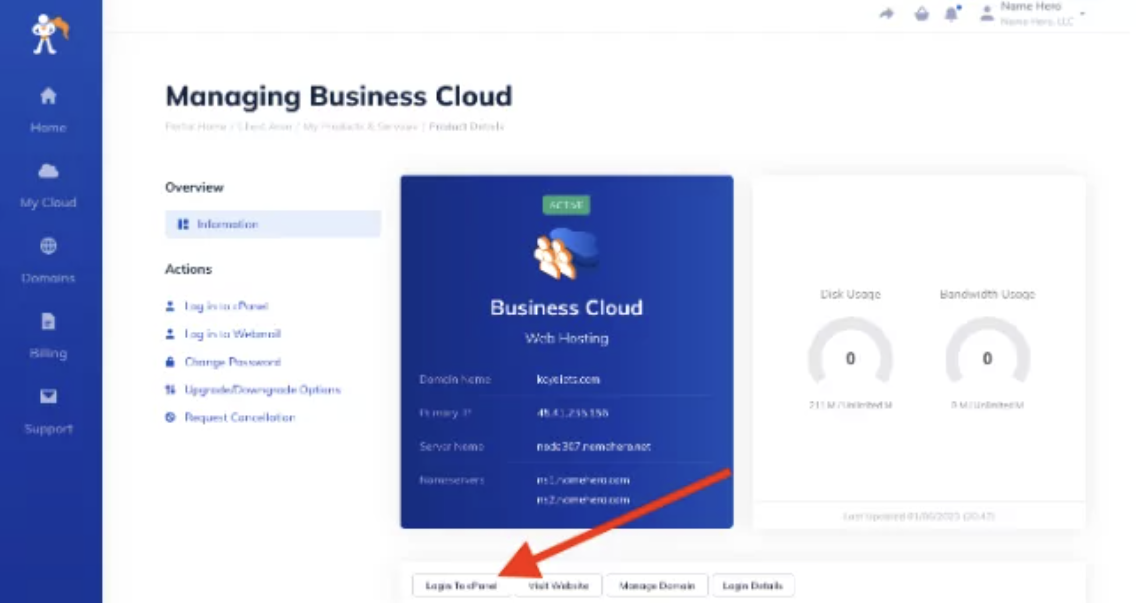This screenshot has height=608, width=1136.
Task: Click the Name Hero logo in sidebar
Action: [49, 33]
